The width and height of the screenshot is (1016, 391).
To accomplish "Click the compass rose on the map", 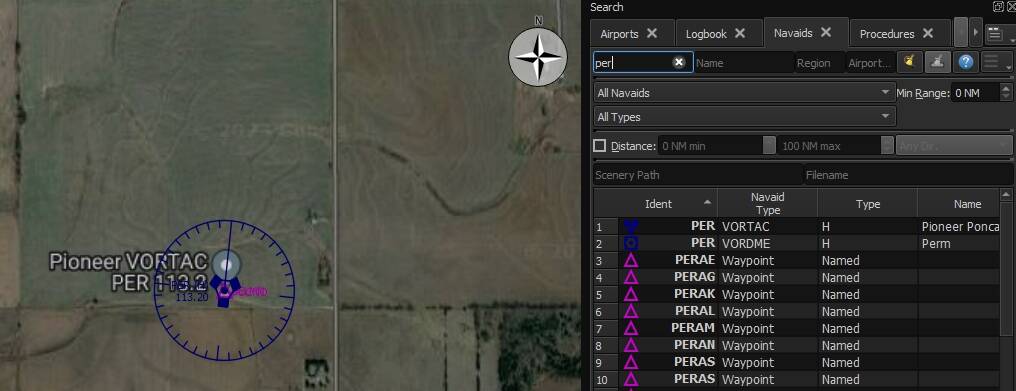I will pos(538,57).
